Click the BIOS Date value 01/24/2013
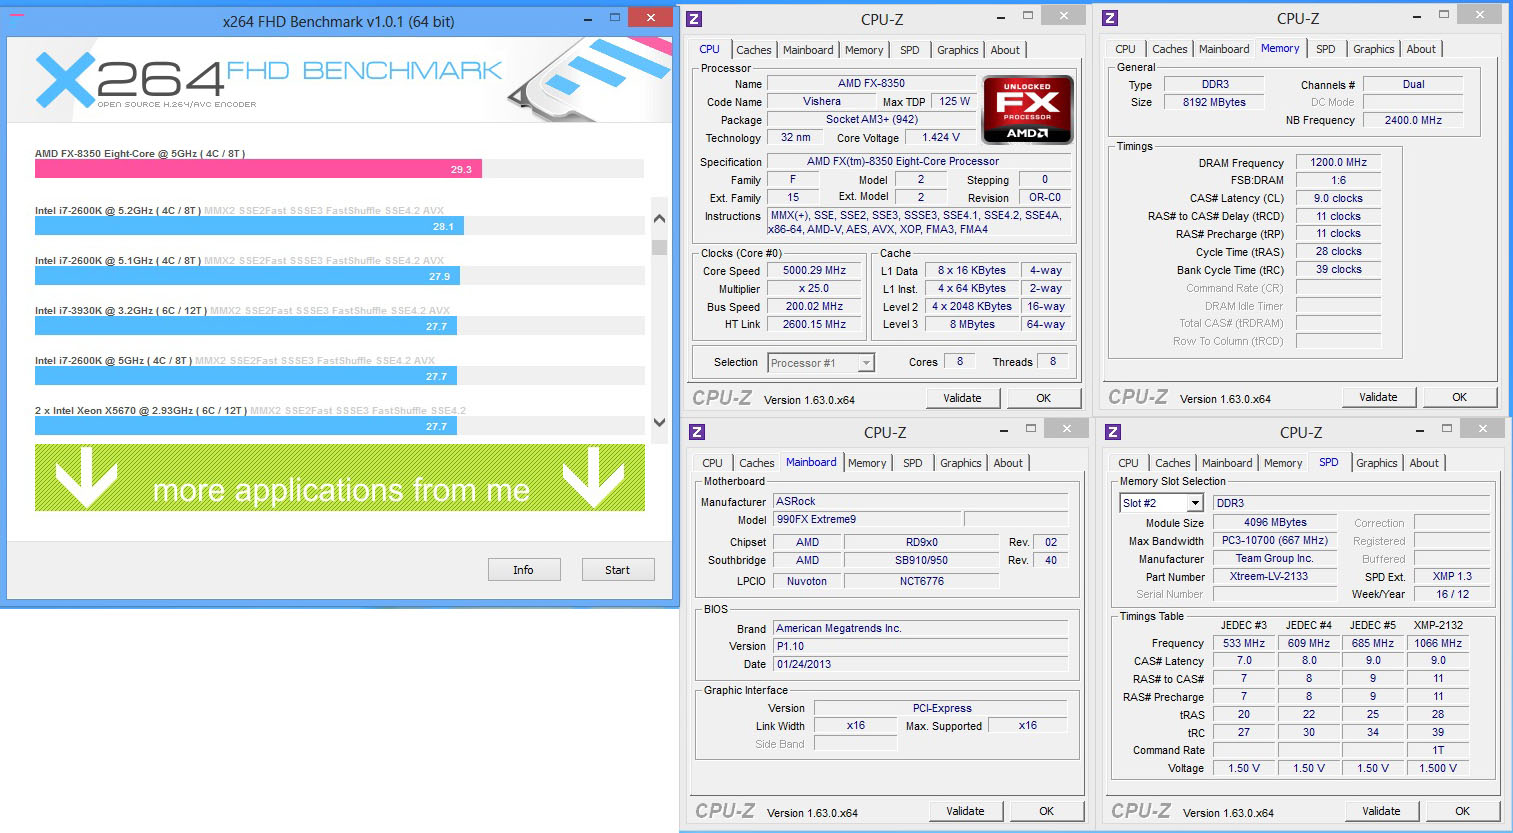This screenshot has width=1513, height=833. [x=920, y=664]
